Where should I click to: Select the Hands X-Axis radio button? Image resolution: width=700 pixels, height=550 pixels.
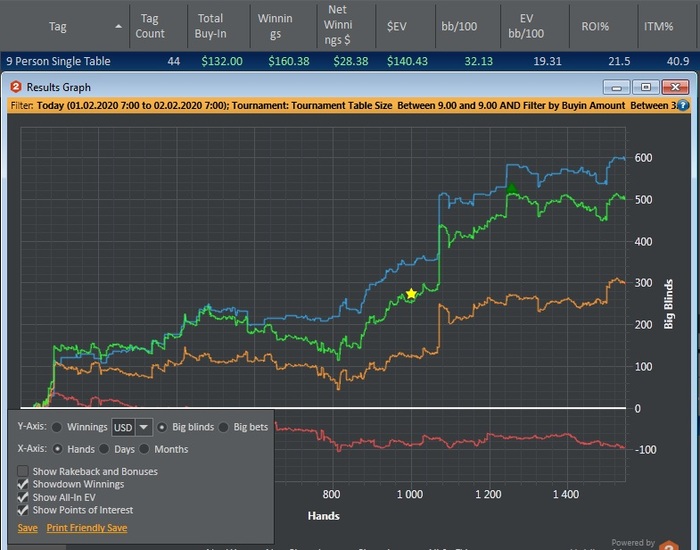click(x=58, y=449)
